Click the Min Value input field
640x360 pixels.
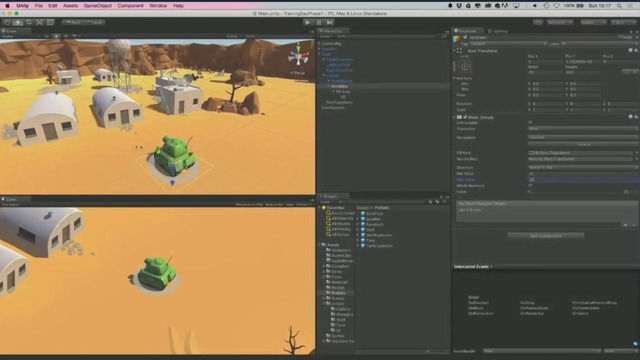coord(583,173)
